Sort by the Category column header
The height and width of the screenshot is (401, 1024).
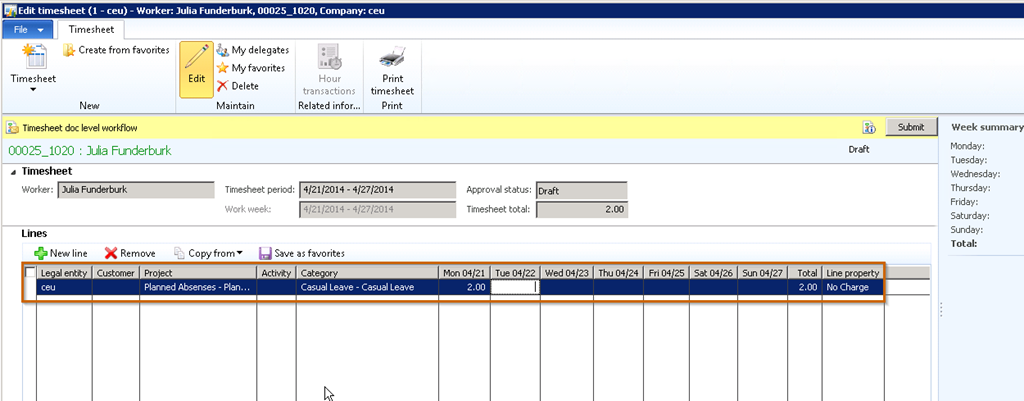click(x=366, y=272)
